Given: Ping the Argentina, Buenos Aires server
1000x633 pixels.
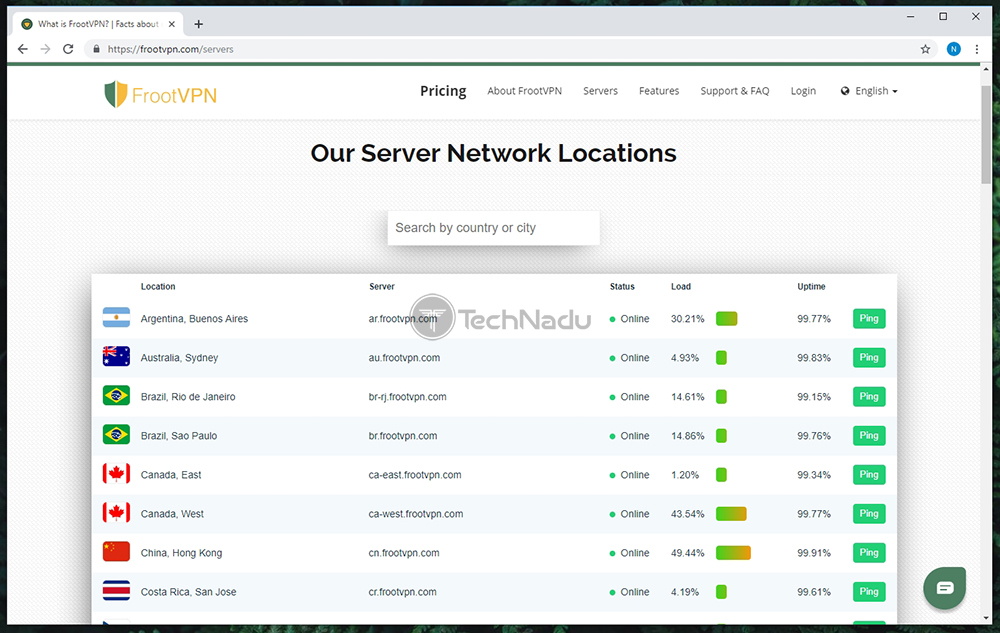Looking at the screenshot, I should pyautogui.click(x=869, y=318).
